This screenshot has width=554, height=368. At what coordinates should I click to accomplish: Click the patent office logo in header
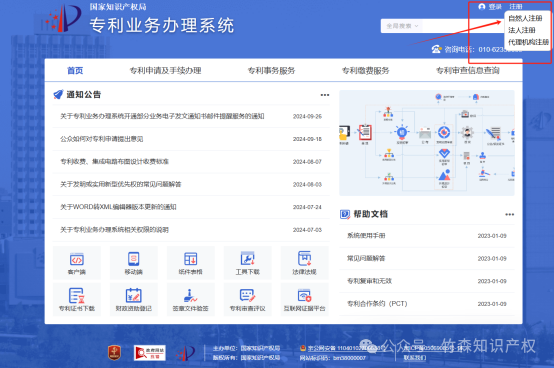pos(63,18)
